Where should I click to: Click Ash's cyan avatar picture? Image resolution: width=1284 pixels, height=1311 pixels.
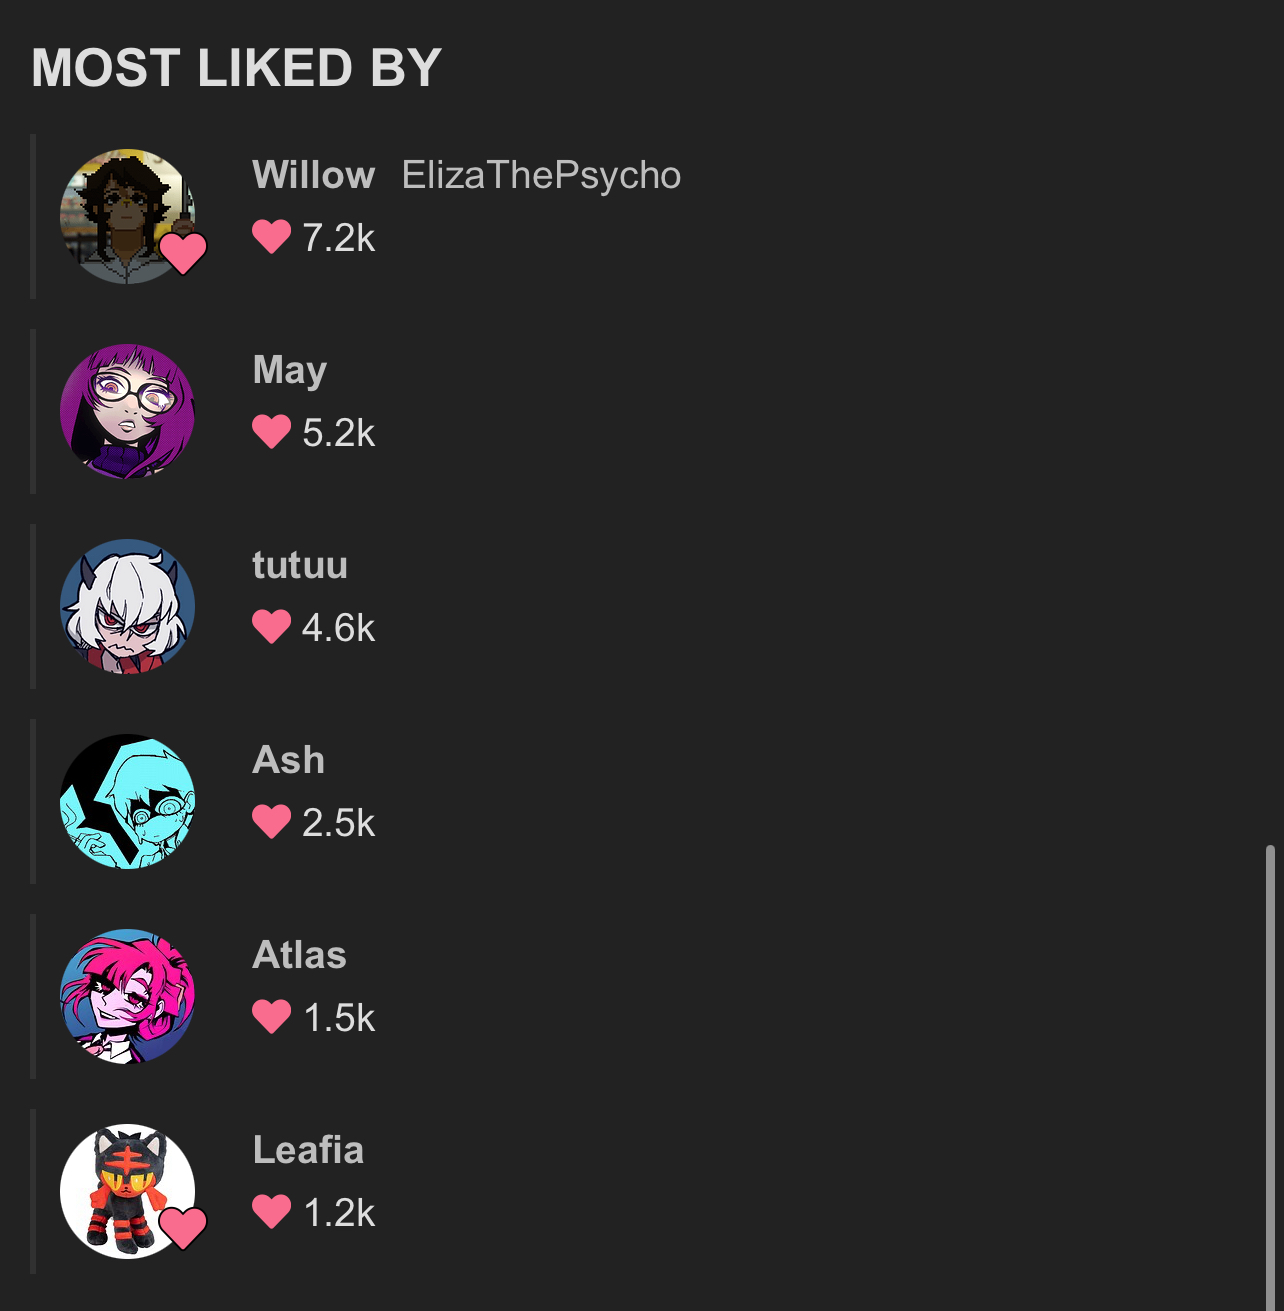click(x=127, y=801)
